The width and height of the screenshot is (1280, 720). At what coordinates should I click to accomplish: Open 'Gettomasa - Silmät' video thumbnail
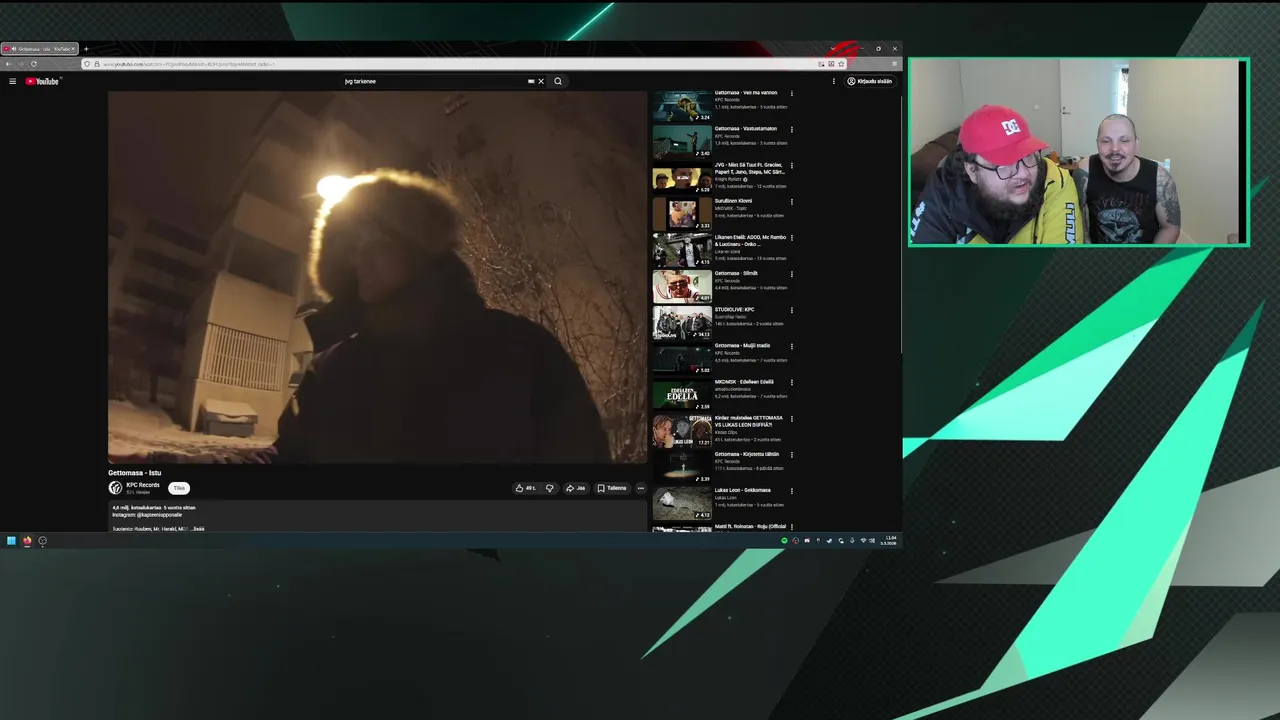[682, 287]
